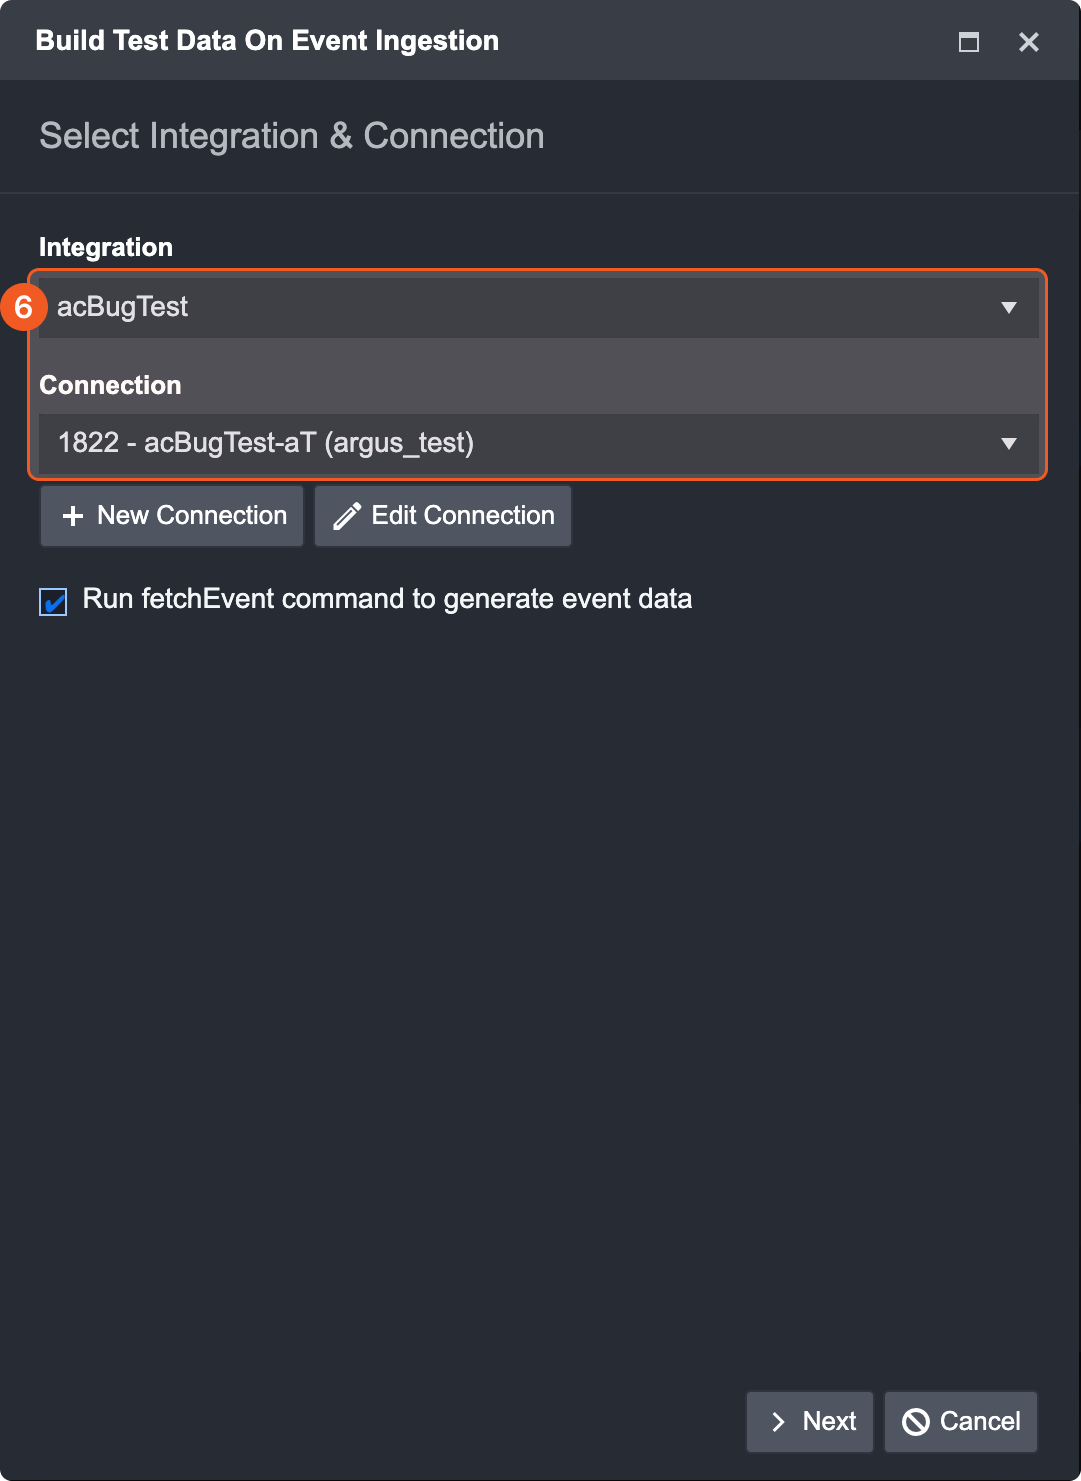Screen dimensions: 1081x1481
Task: Open the acBugTest integration combo box
Action: [x=520, y=308]
